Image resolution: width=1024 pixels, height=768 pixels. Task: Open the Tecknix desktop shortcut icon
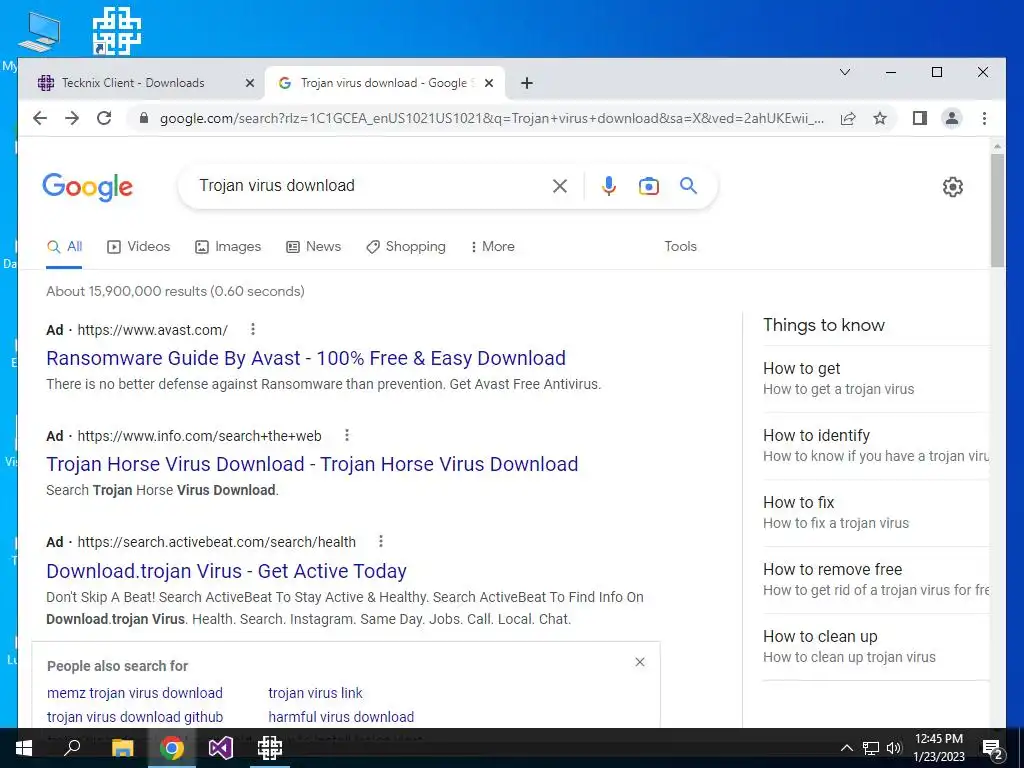[x=117, y=32]
